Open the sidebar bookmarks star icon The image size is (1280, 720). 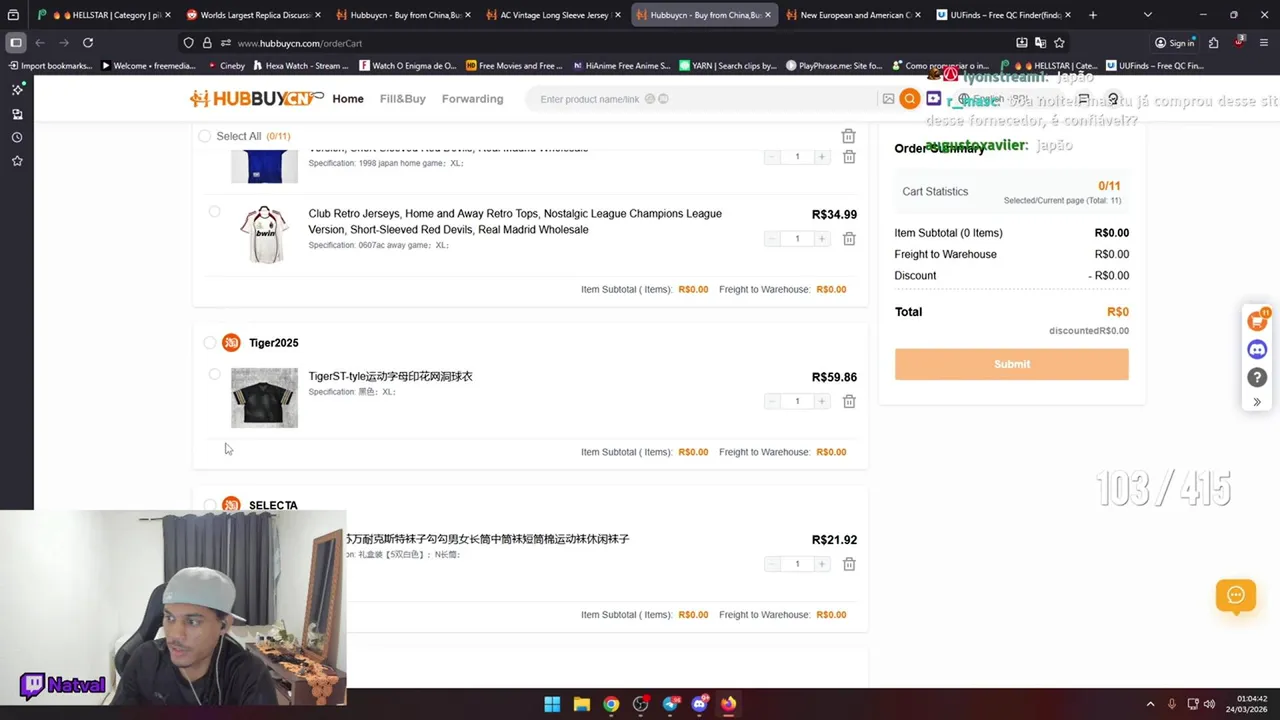(17, 161)
